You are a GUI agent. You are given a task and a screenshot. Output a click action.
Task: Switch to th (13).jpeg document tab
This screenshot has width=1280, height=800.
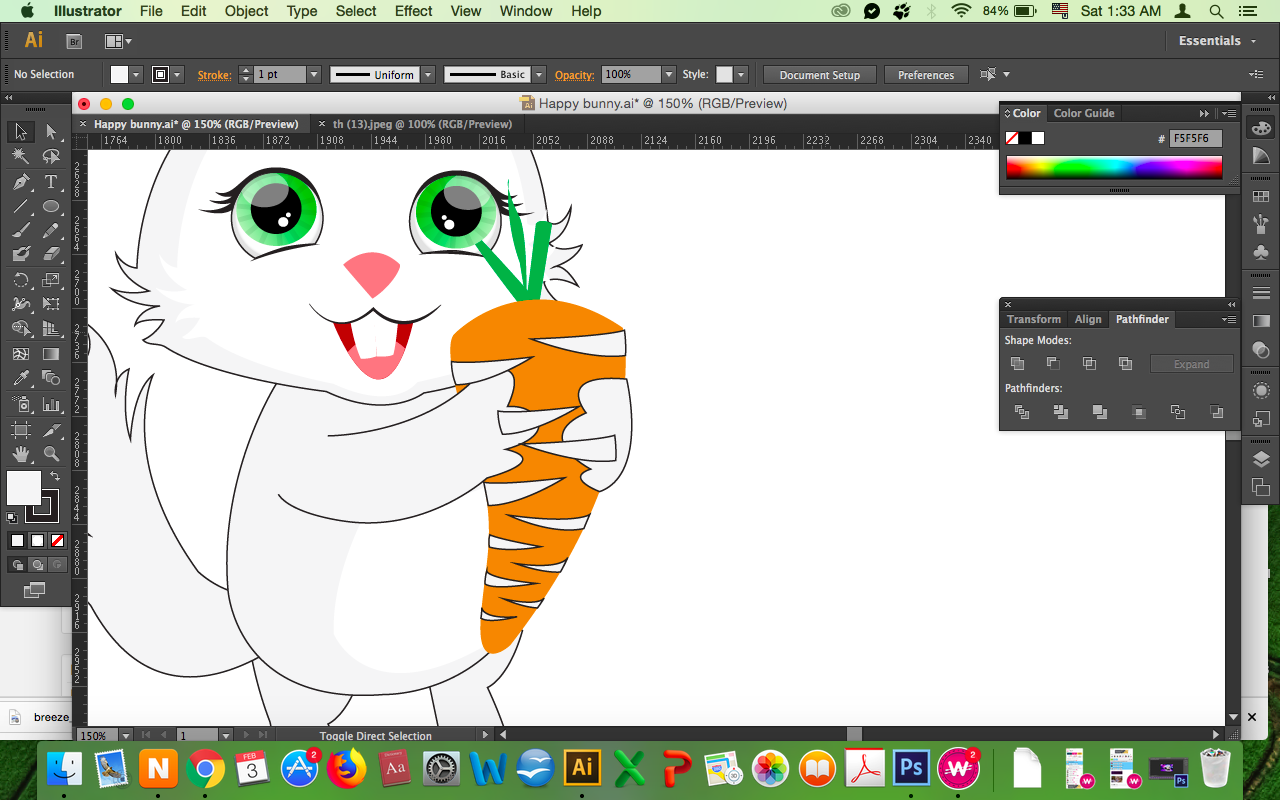pos(422,124)
